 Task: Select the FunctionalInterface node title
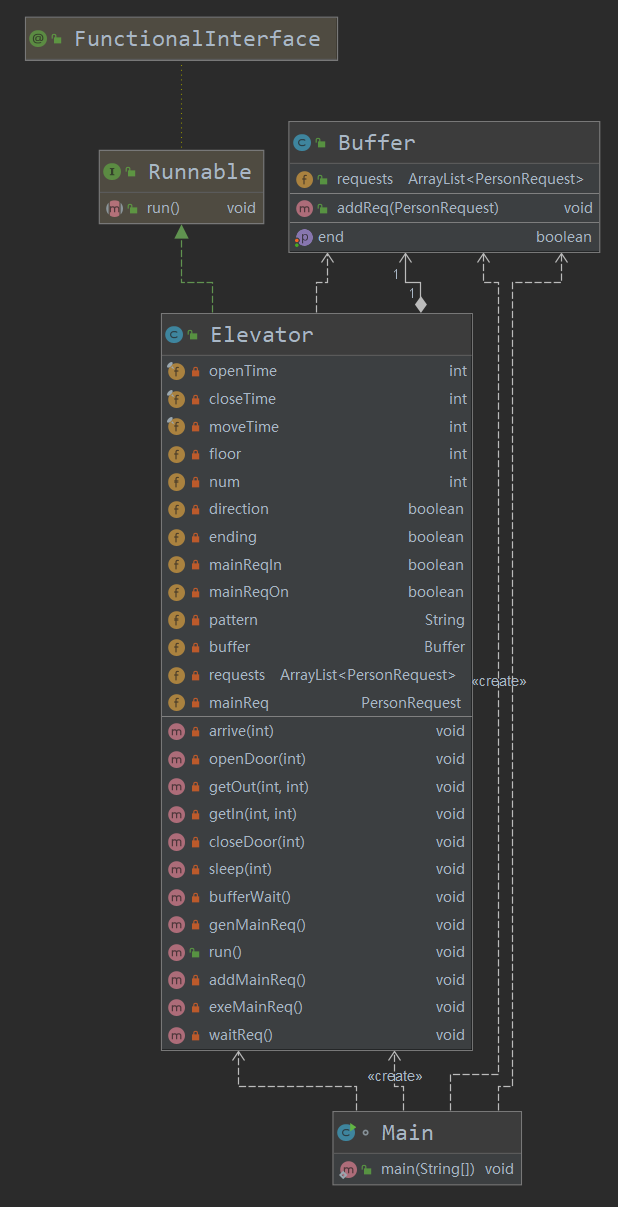[x=197, y=39]
